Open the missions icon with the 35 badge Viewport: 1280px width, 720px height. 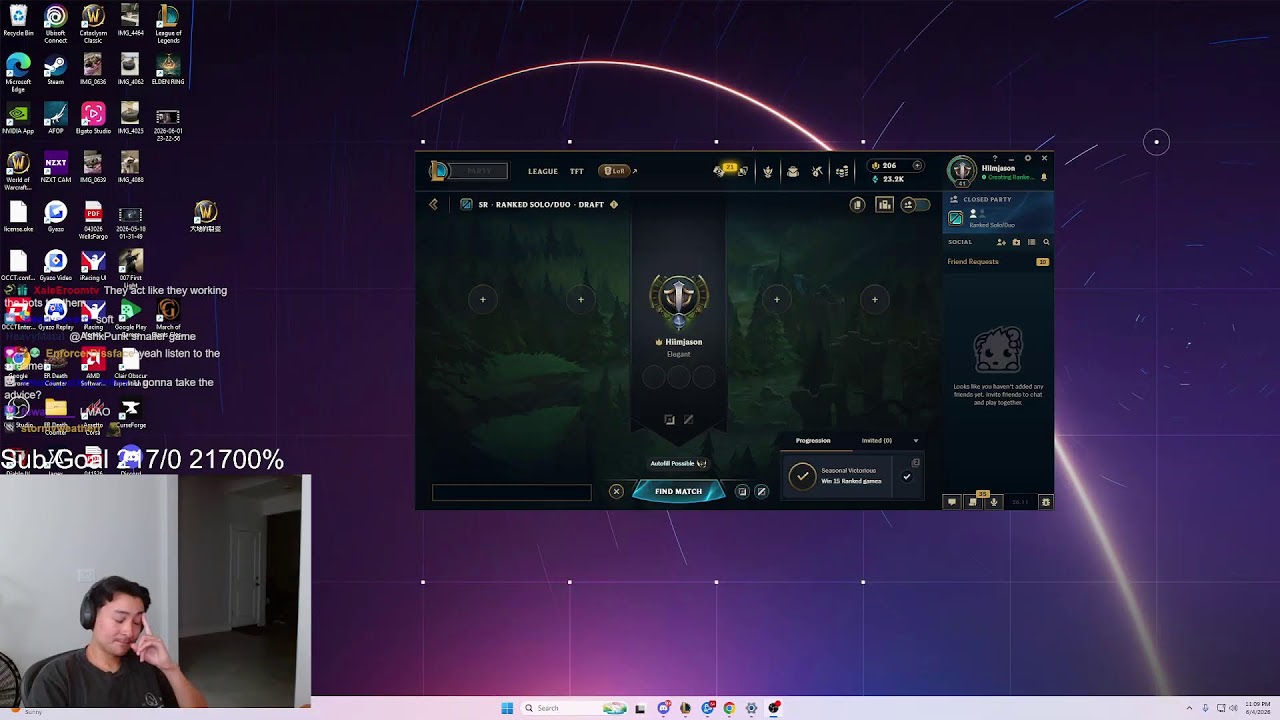point(973,501)
